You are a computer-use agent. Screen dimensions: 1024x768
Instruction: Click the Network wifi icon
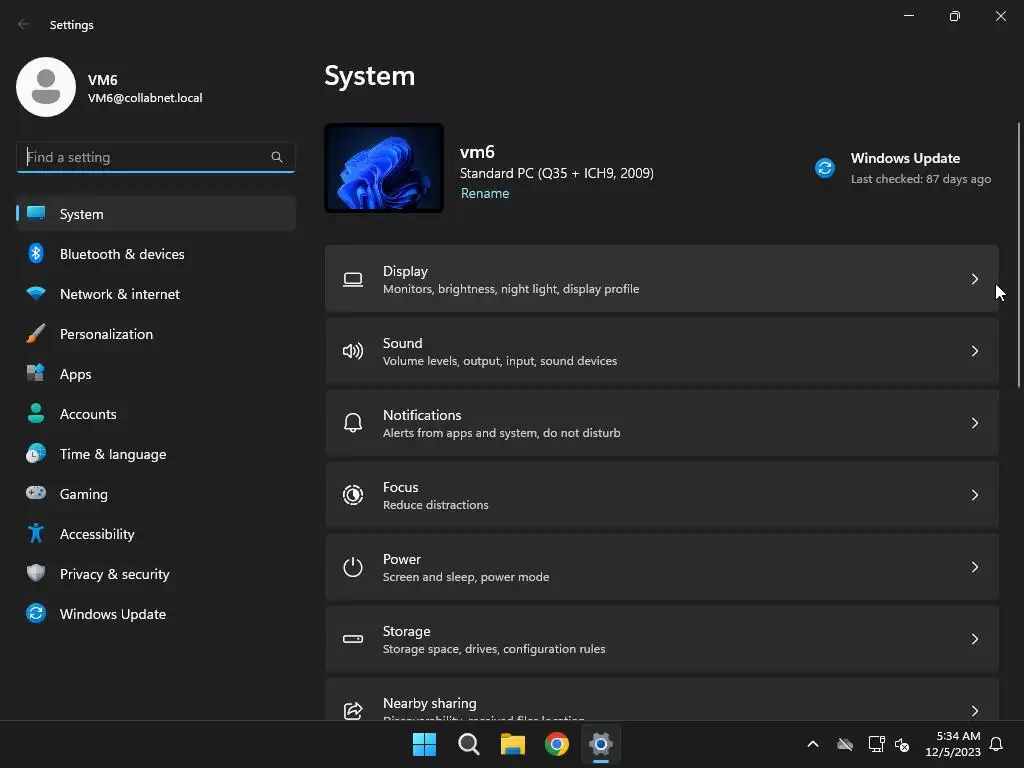click(36, 293)
